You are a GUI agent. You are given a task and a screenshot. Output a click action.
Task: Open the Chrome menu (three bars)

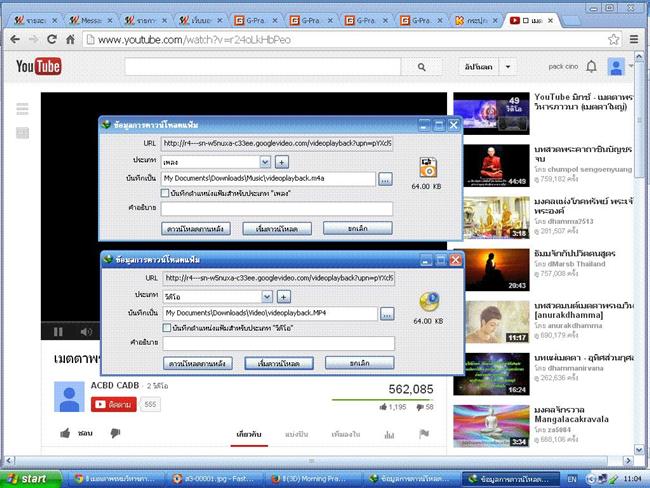tap(634, 39)
